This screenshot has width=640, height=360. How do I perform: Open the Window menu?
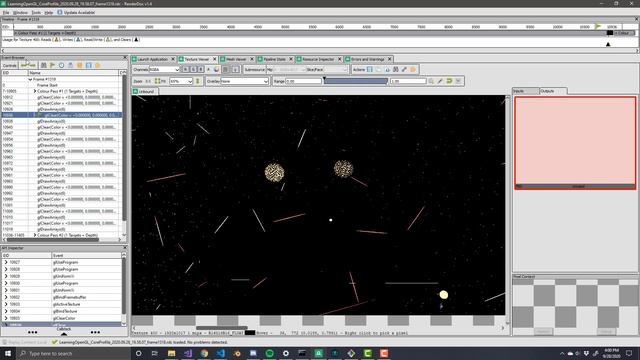pyautogui.click(x=20, y=13)
